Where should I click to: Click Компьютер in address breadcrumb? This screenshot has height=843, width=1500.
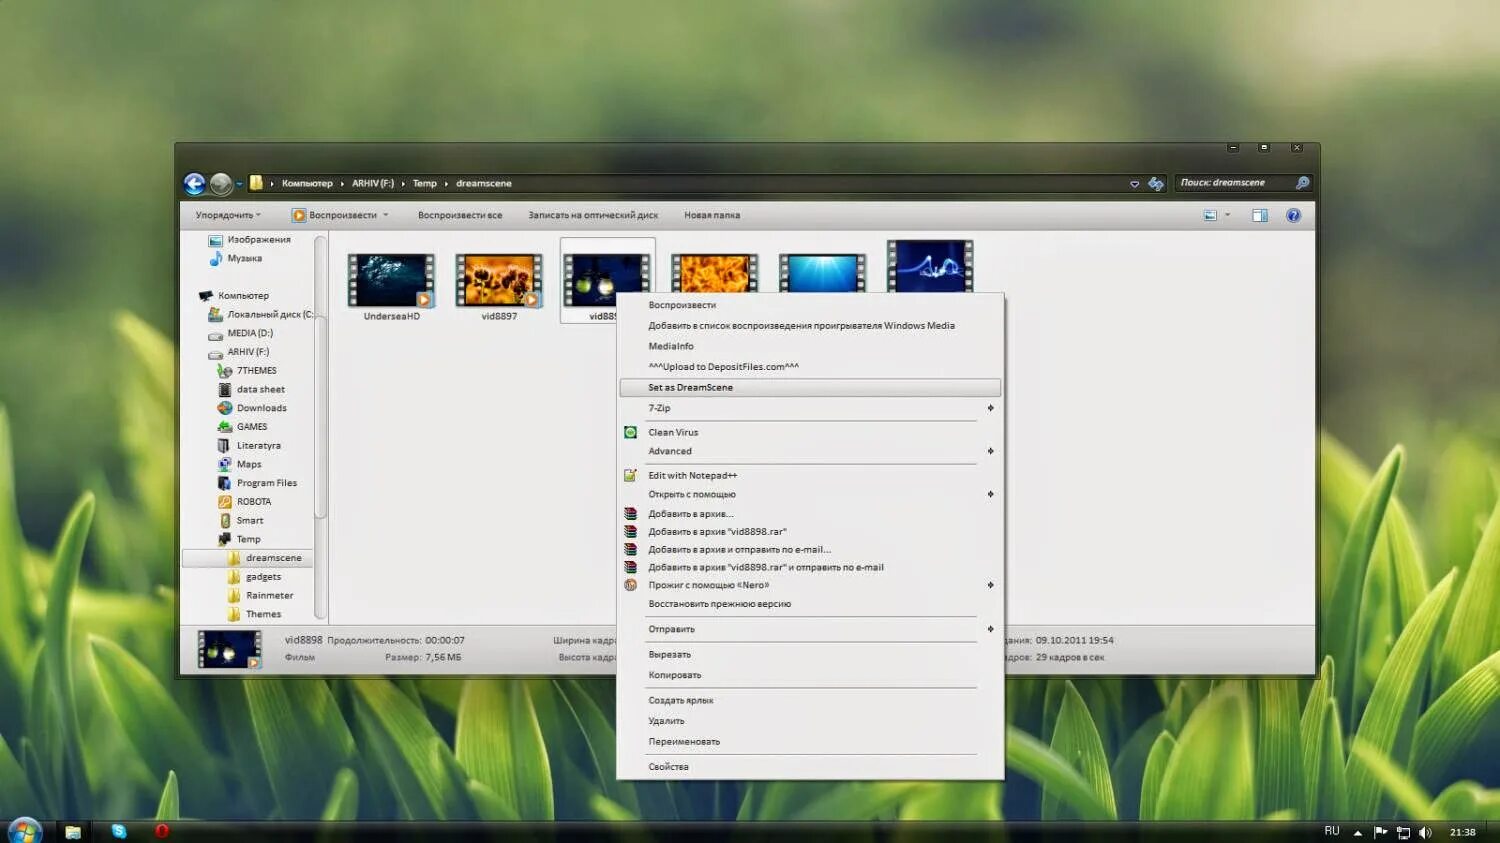(x=307, y=184)
